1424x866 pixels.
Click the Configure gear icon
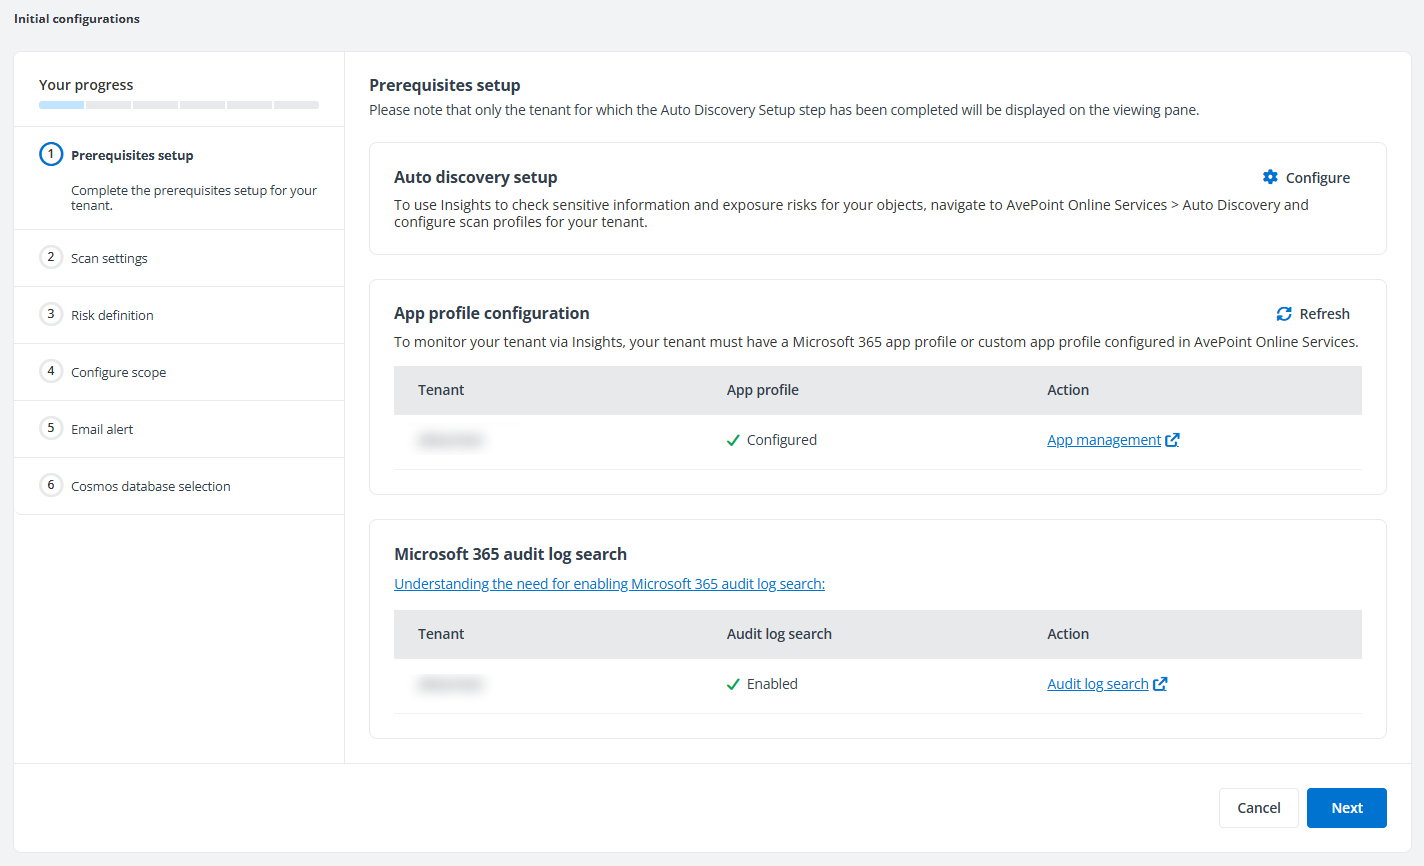1270,177
